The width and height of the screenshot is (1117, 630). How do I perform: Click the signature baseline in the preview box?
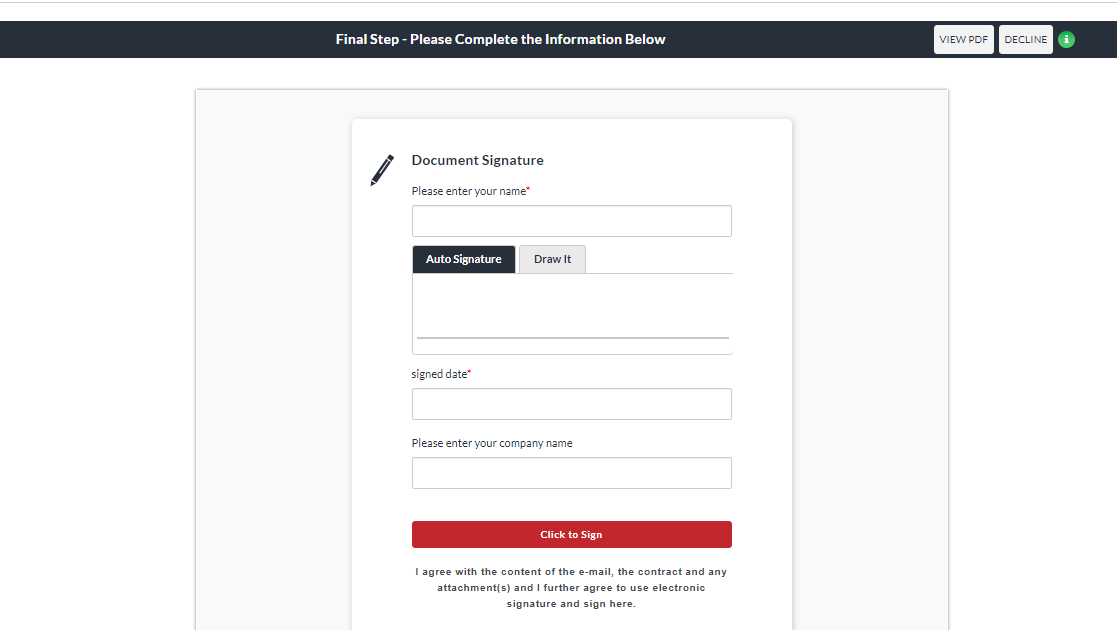571,338
